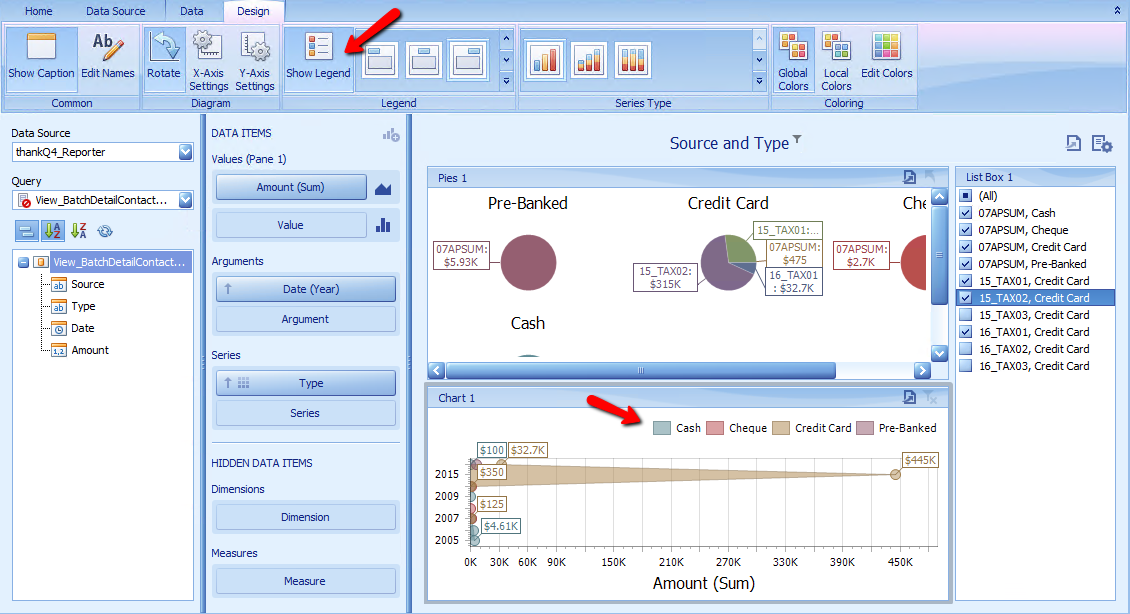Click the empty Series placeholder
Image resolution: width=1130 pixels, height=614 pixels.
[306, 414]
